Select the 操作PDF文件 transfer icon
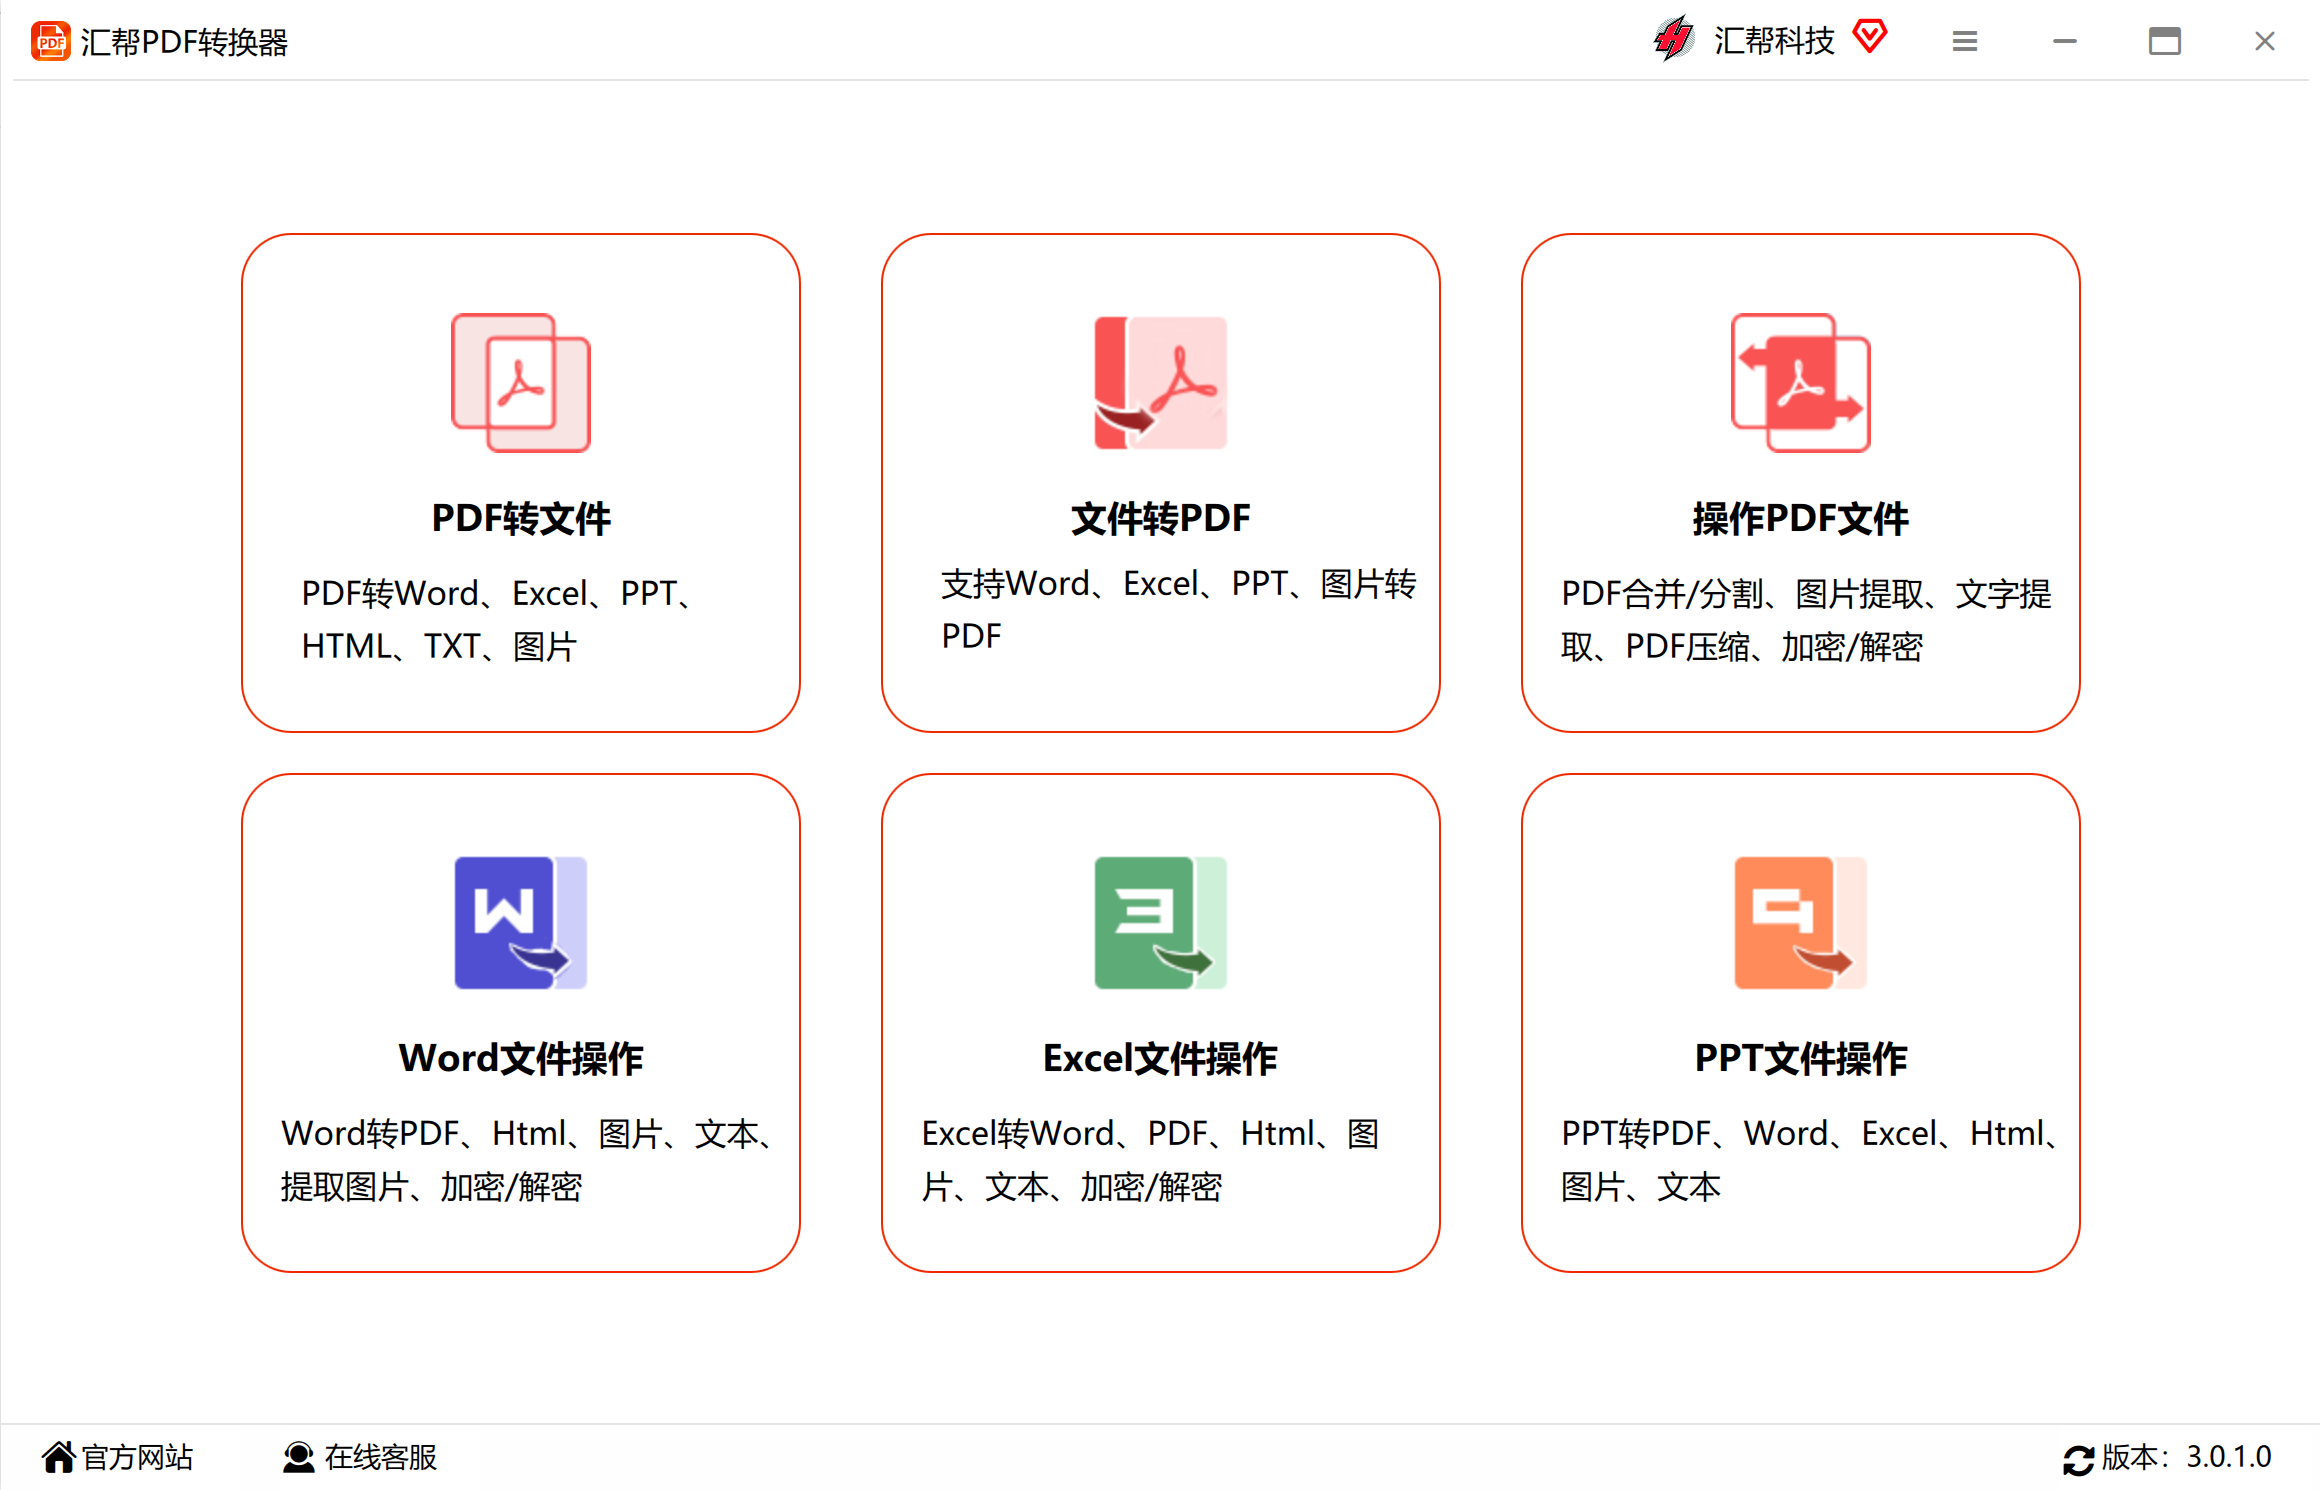 pyautogui.click(x=1799, y=382)
